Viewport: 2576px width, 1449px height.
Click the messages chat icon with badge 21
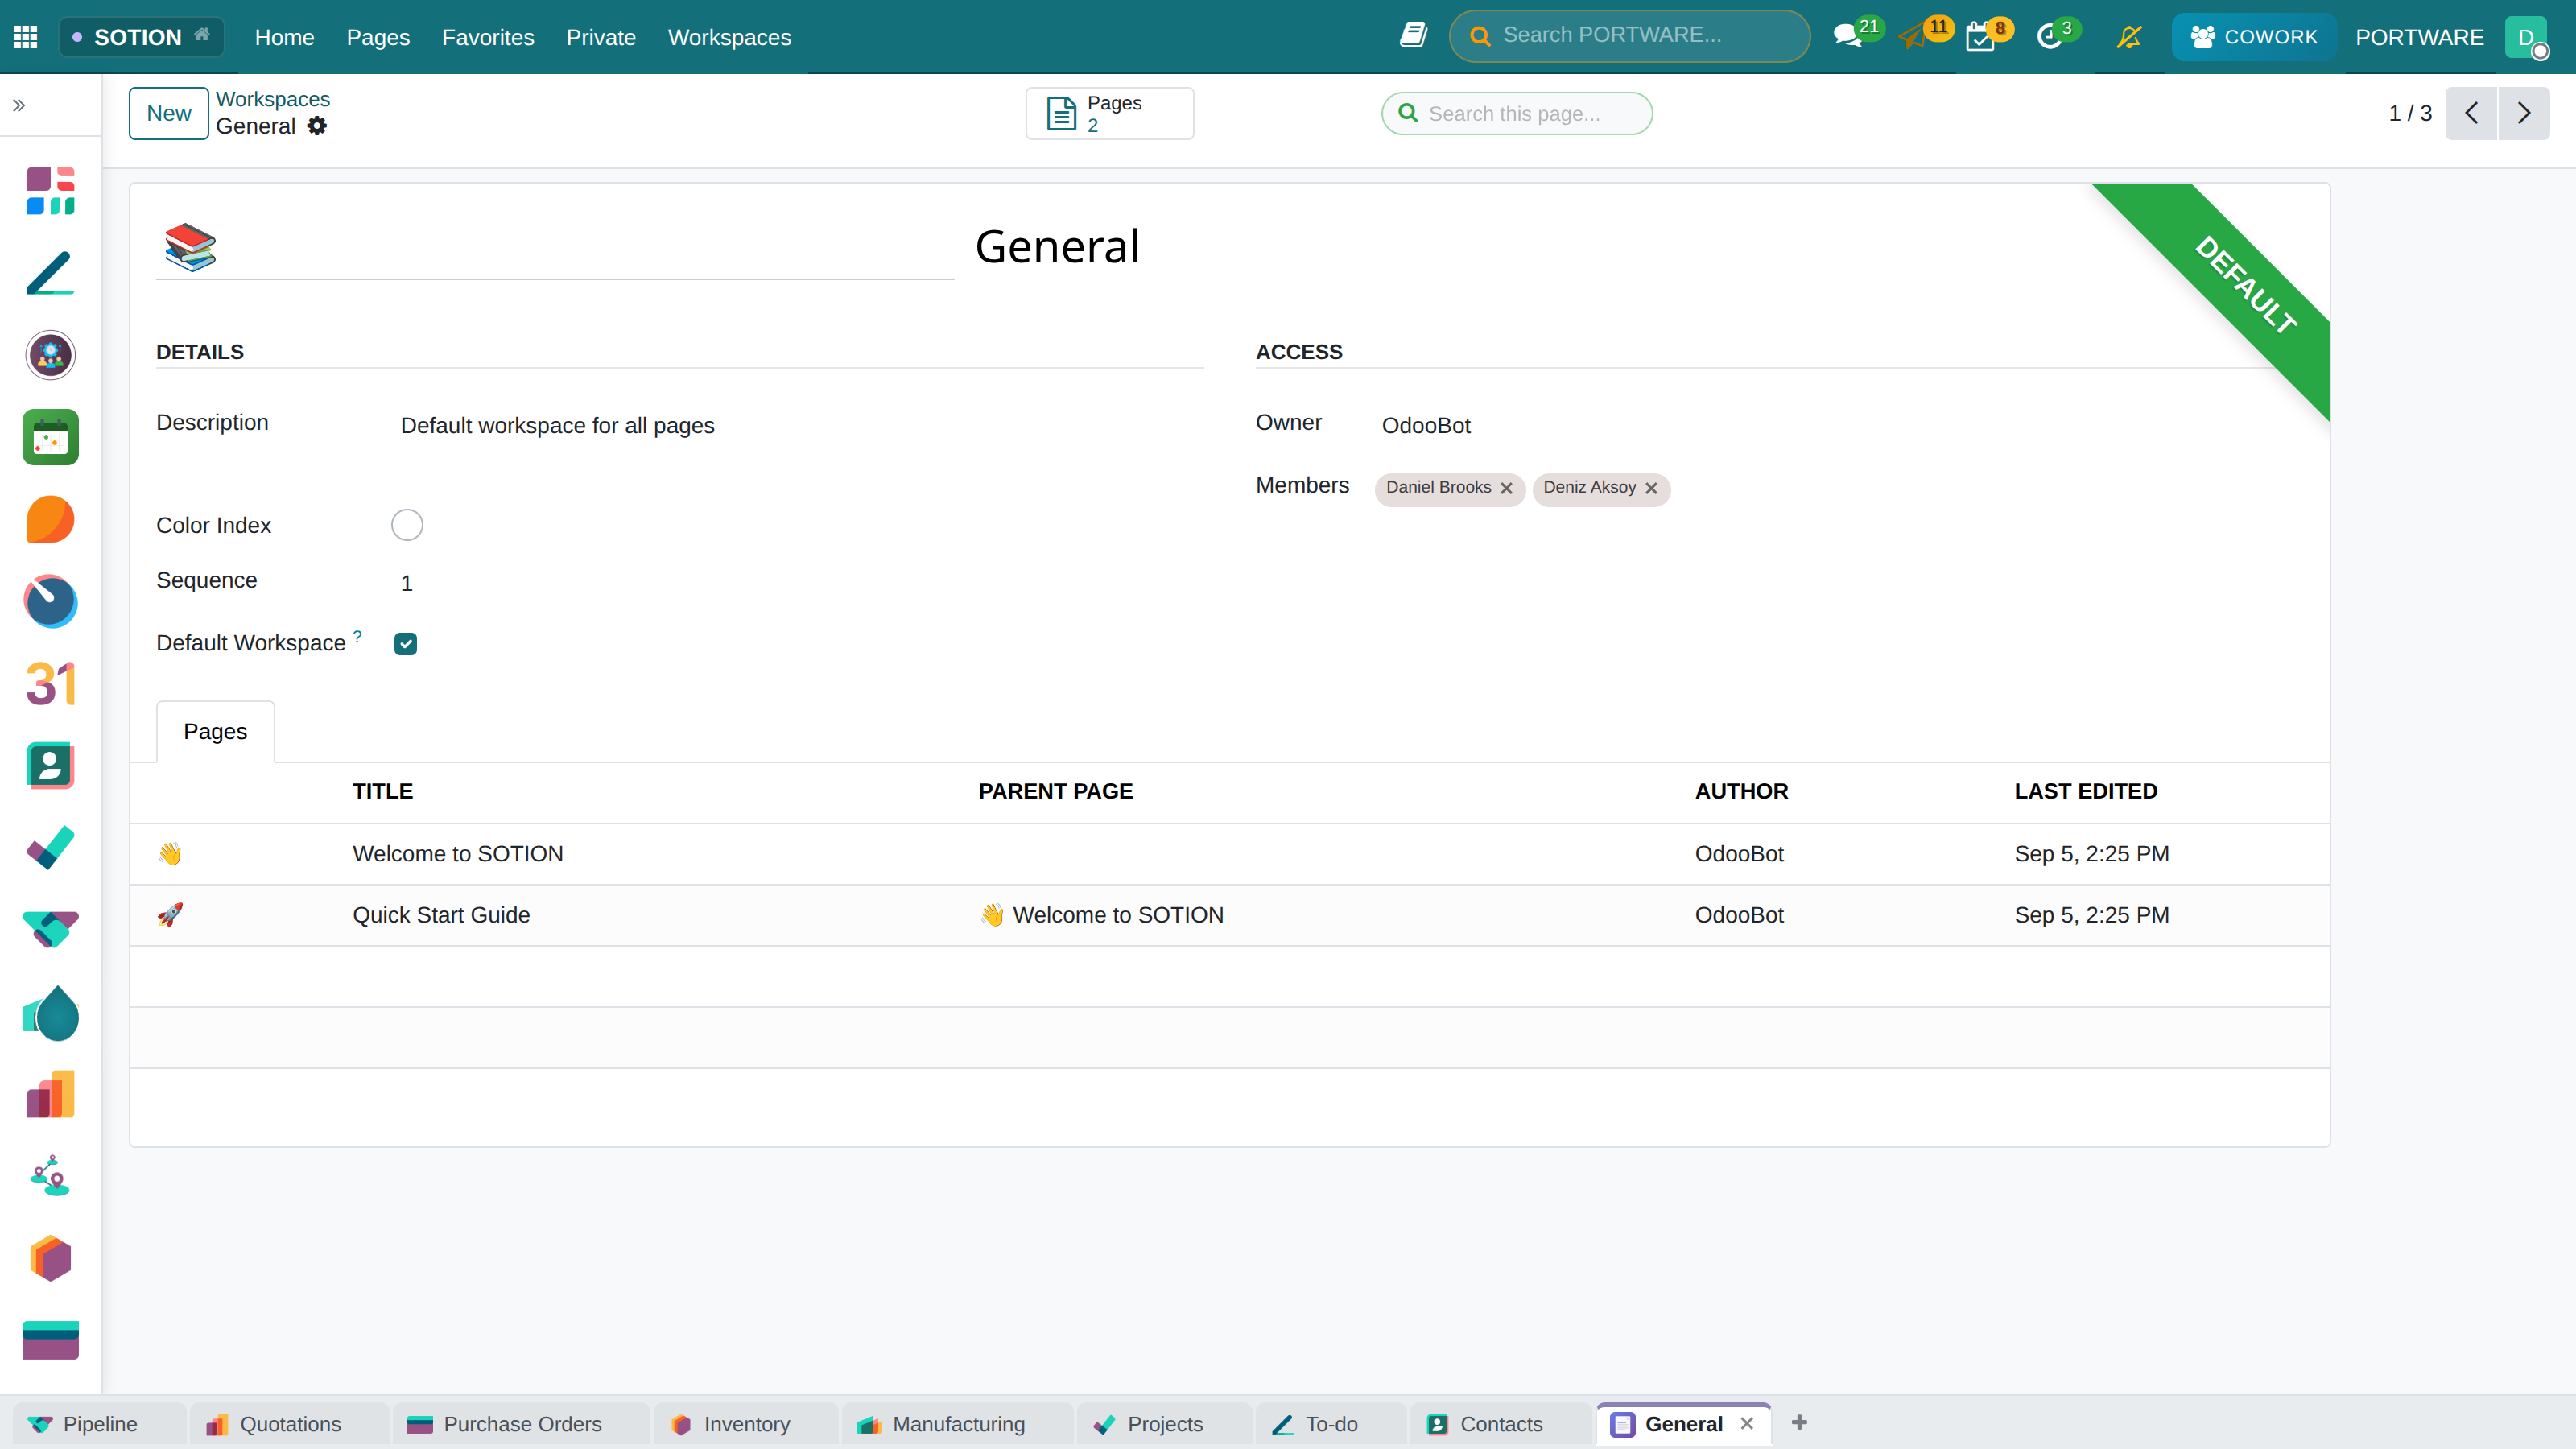[x=1848, y=37]
